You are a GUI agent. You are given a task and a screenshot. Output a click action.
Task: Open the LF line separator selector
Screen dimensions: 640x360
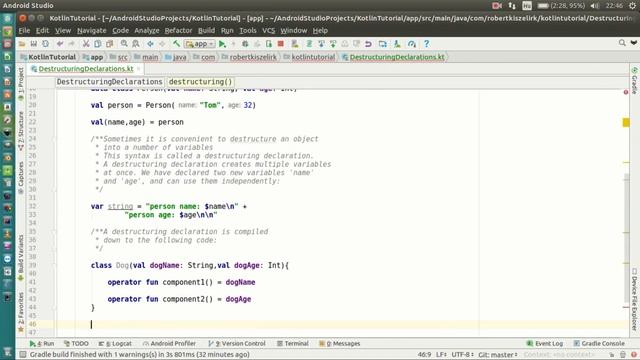[x=441, y=355]
